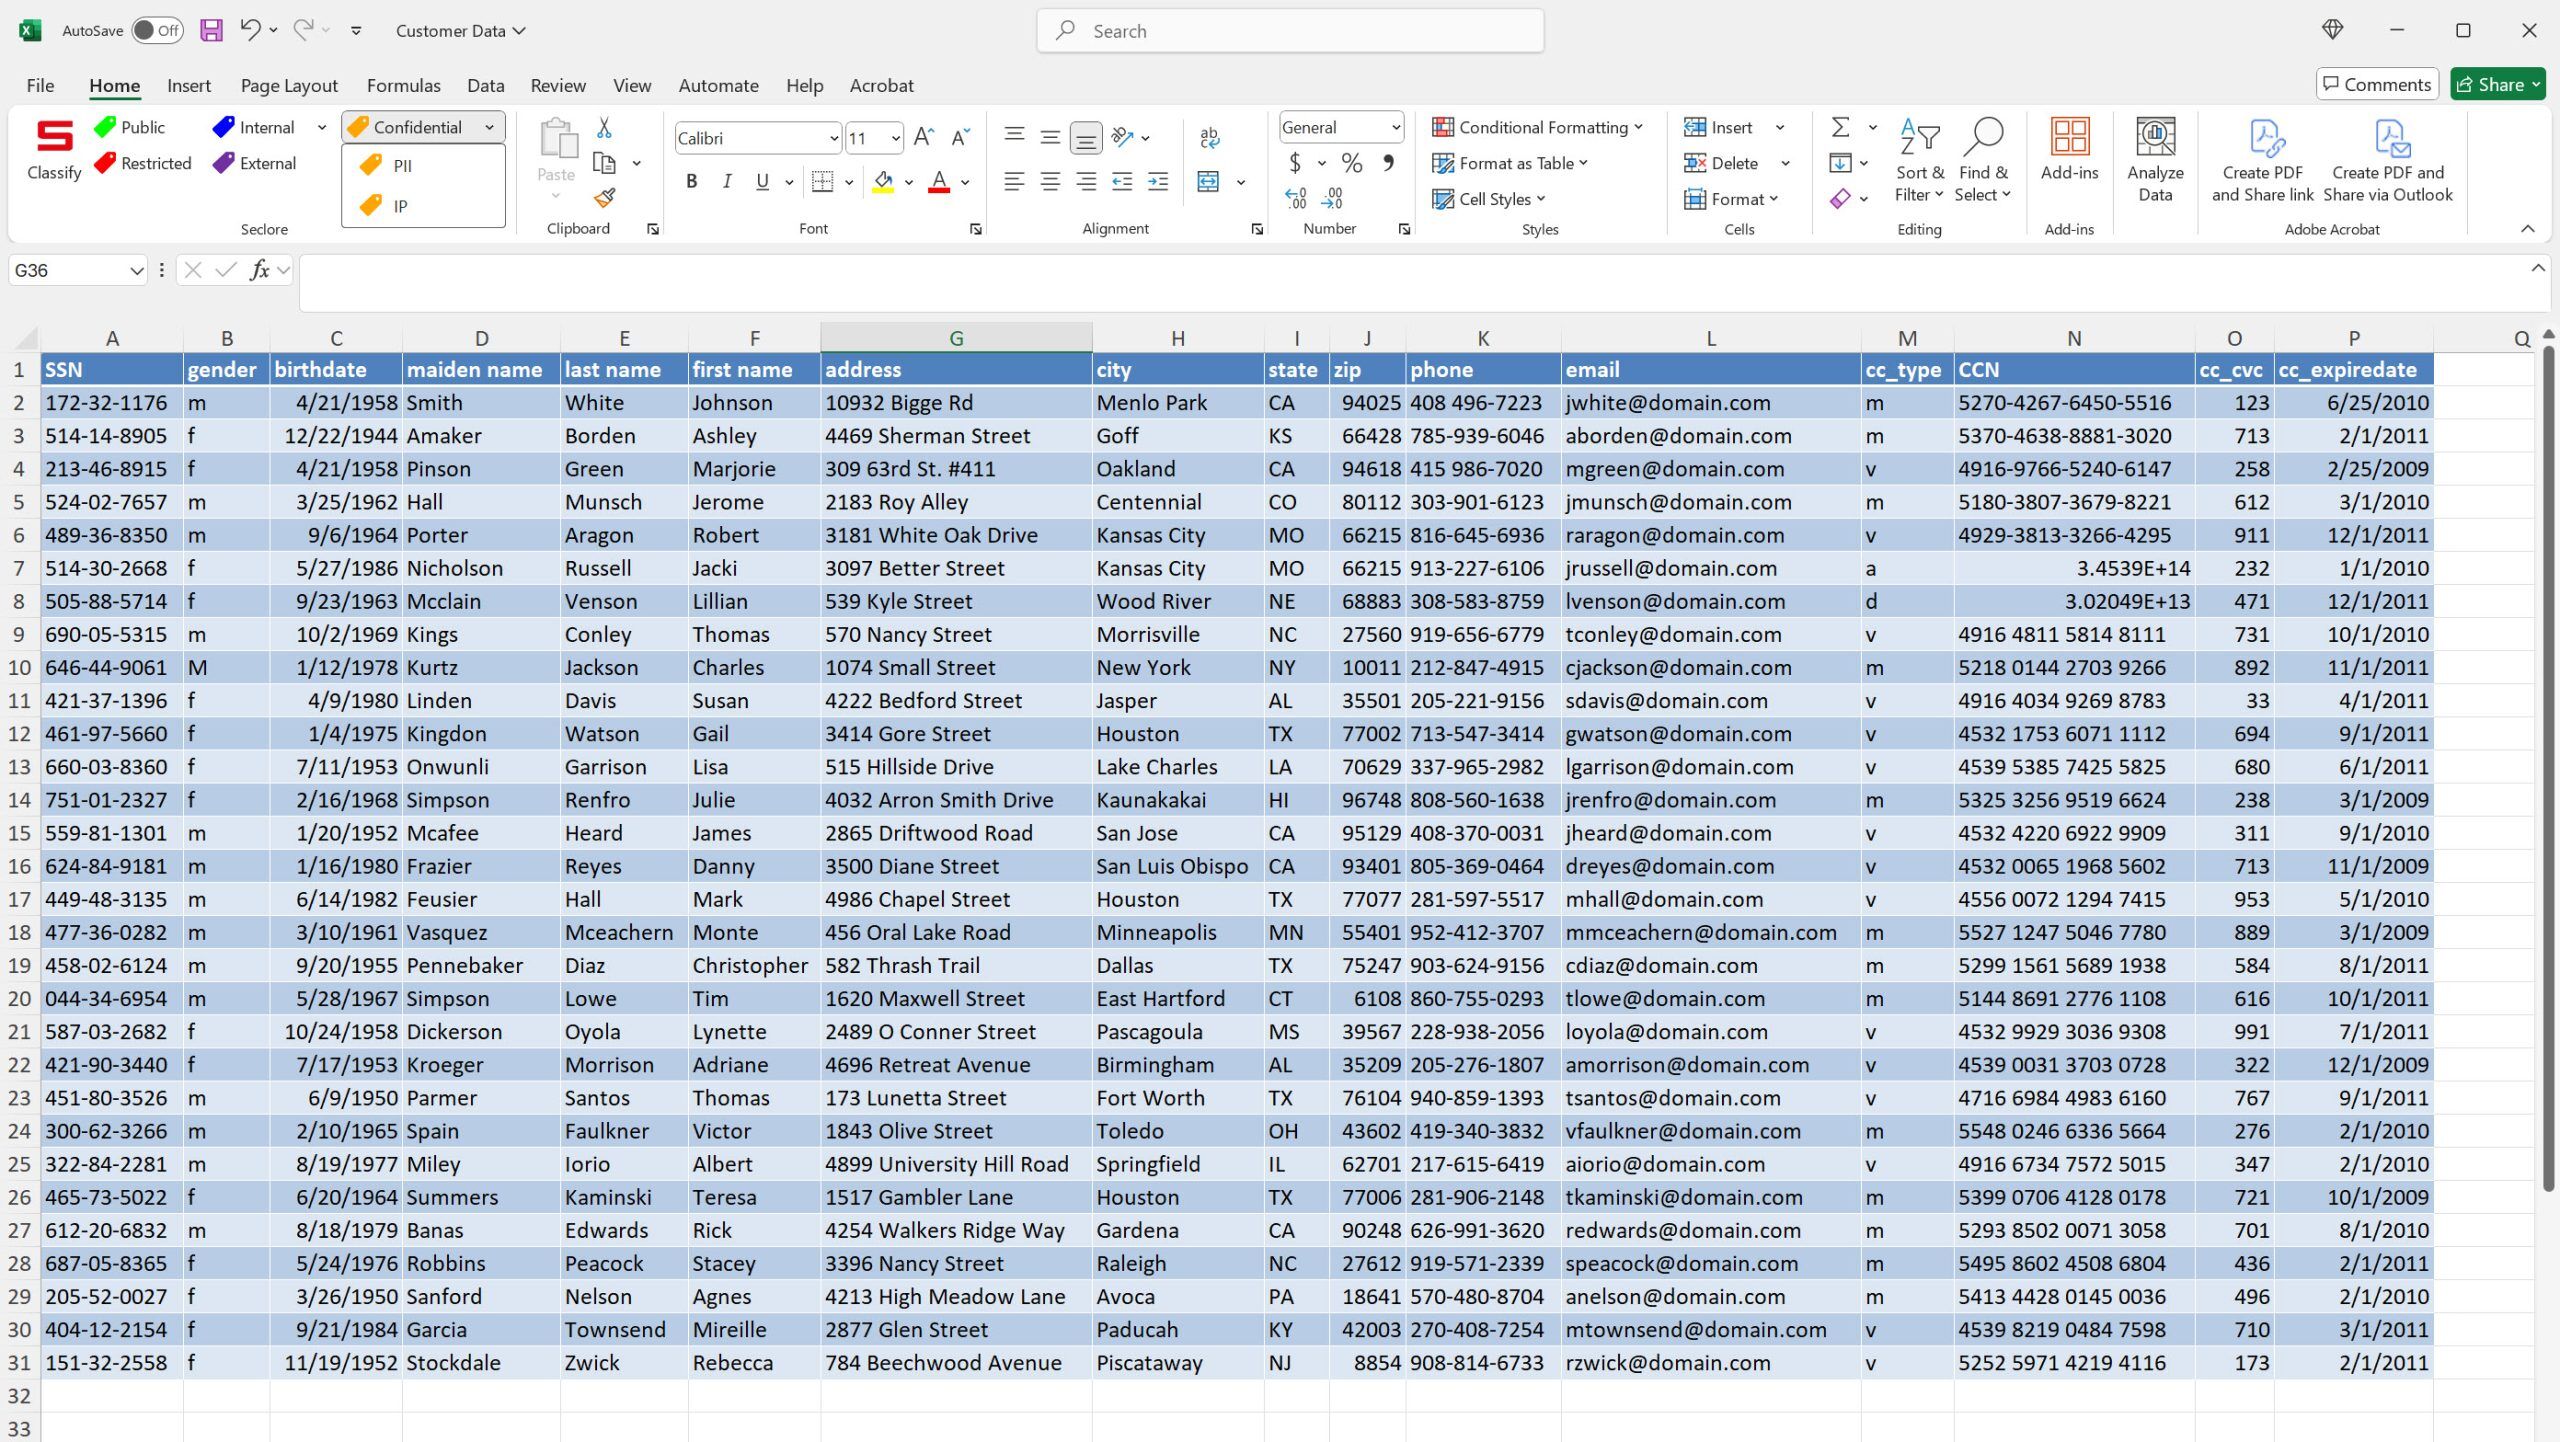Click the Percent Style icon
Screen dimensions: 2560x1442
point(1352,162)
